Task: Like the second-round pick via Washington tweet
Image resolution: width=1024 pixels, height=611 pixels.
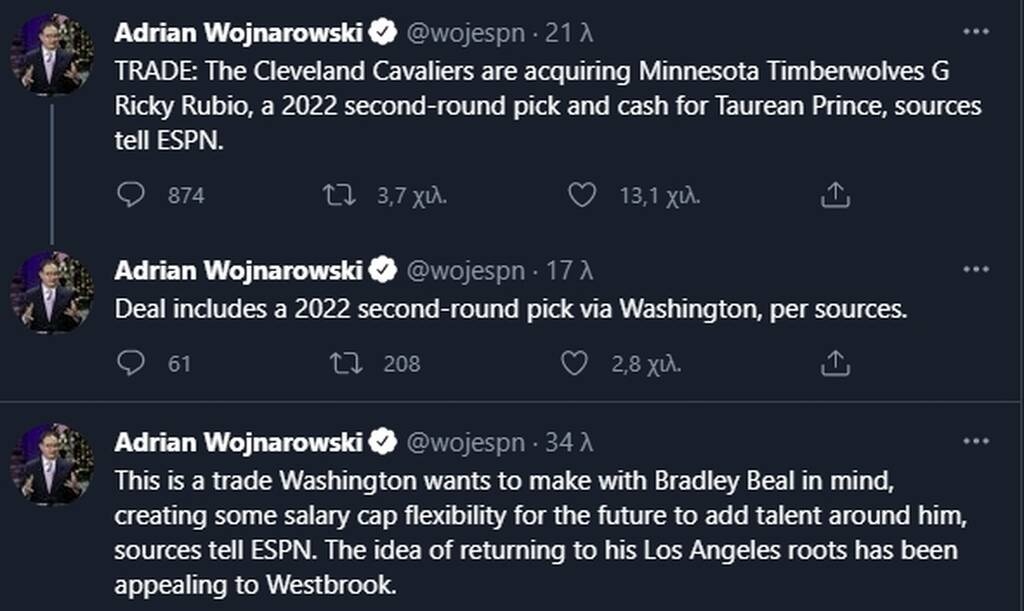Action: tap(574, 364)
